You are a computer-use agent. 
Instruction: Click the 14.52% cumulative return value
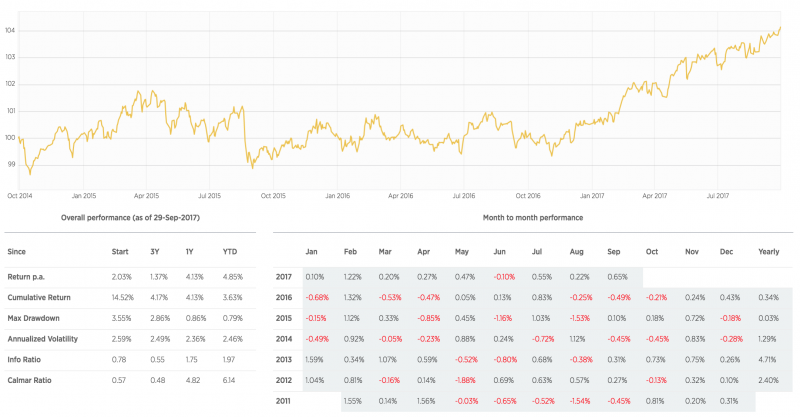[x=119, y=297]
